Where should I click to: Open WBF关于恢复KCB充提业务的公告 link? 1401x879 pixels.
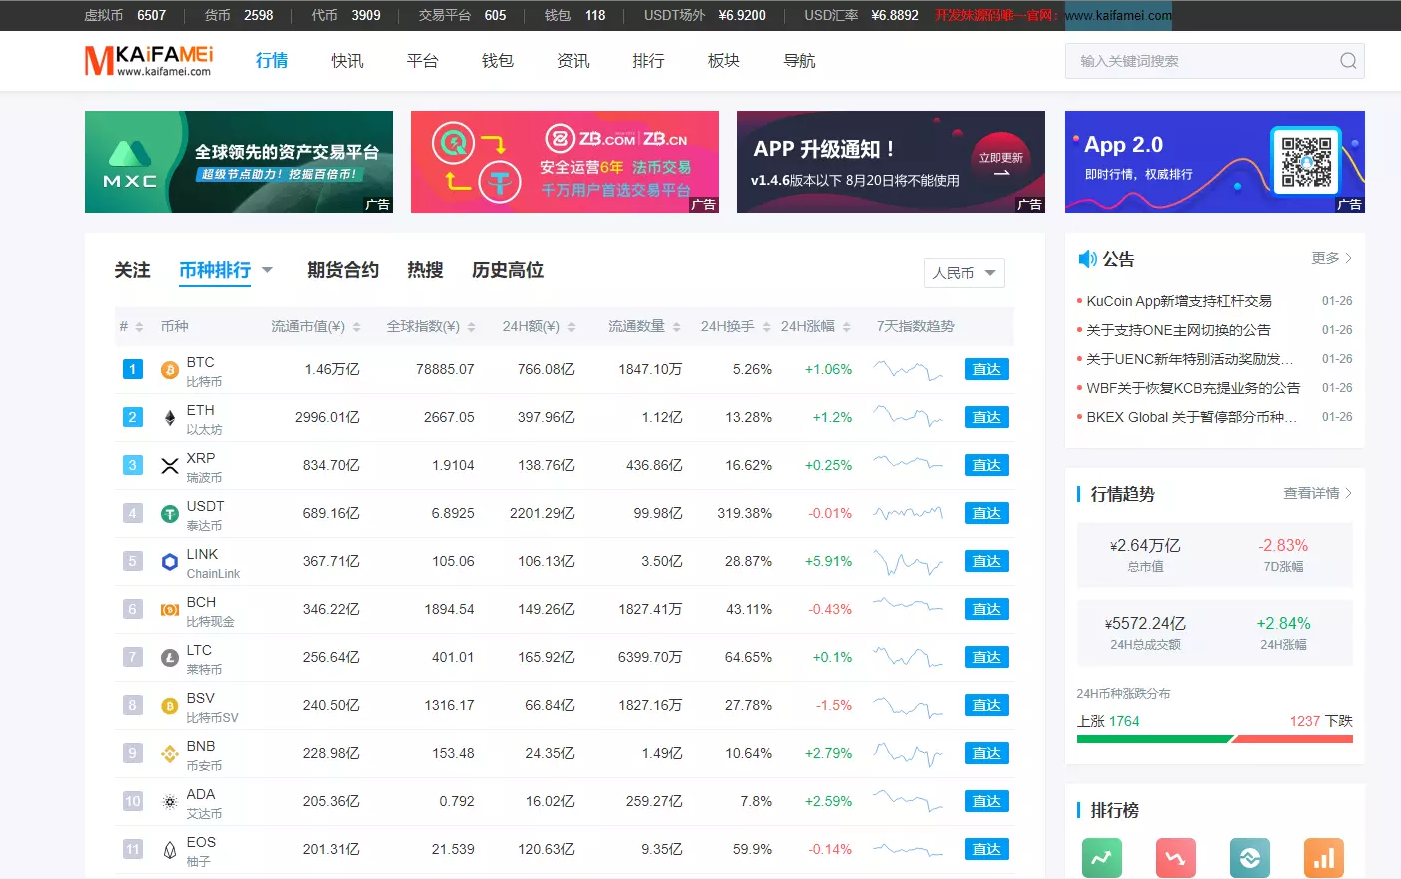(1193, 388)
